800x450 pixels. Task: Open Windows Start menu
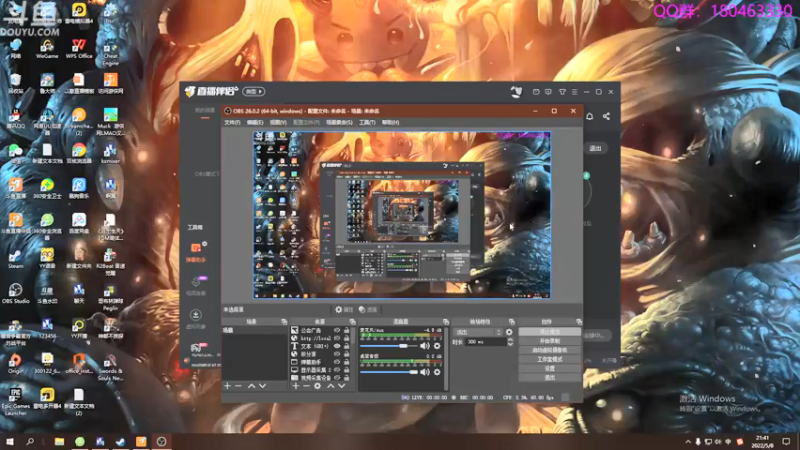pyautogui.click(x=10, y=441)
